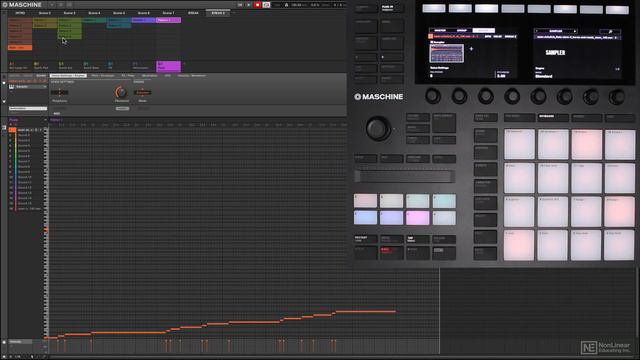
Task: Select group C1 in the group list
Action: click(x=69, y=66)
